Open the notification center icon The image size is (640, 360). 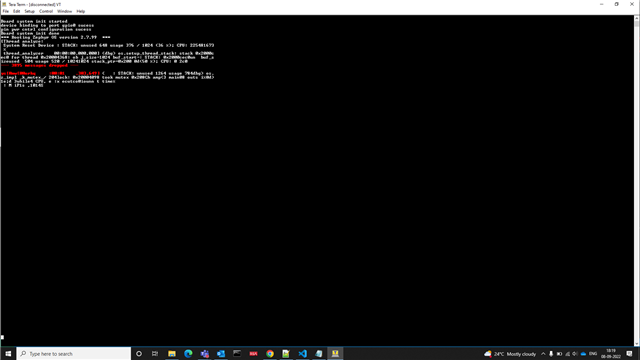[629, 354]
